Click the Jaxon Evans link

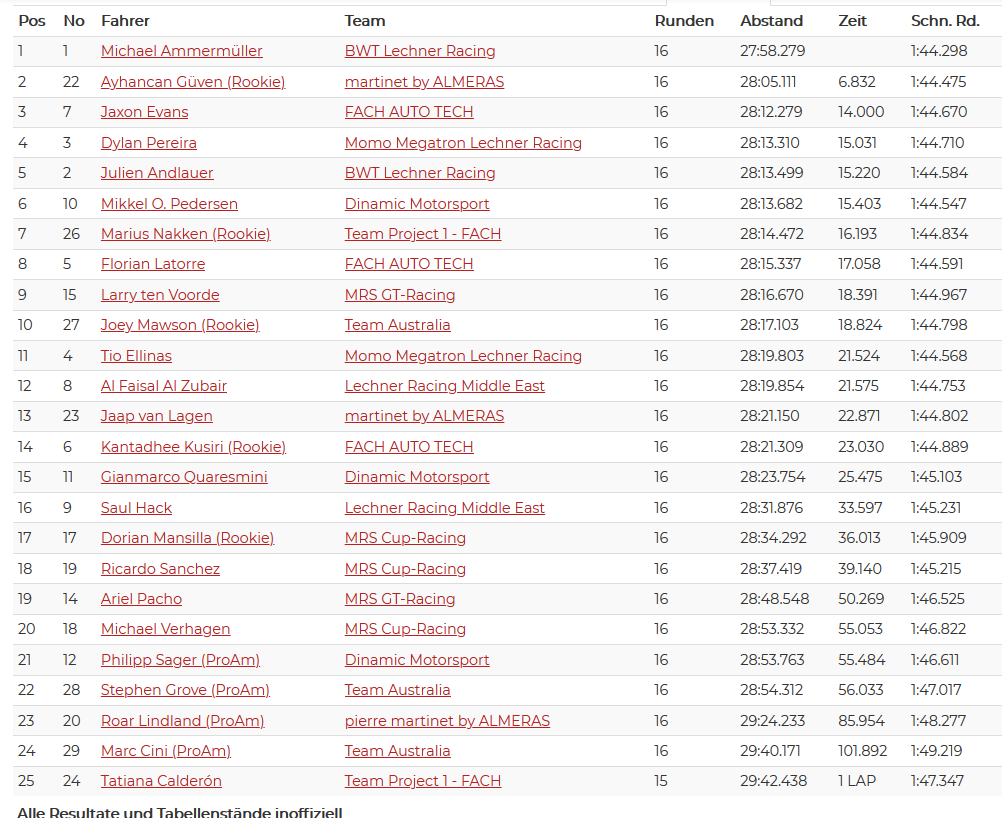(x=144, y=112)
